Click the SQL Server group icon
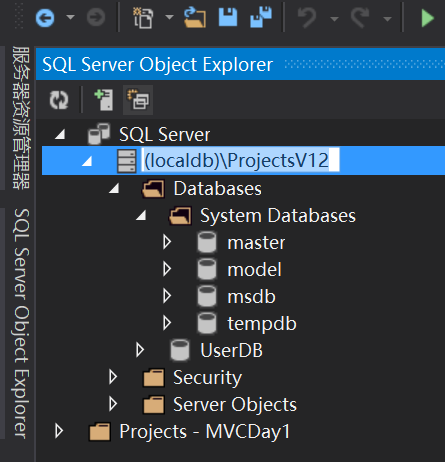Screen dimensions: 445x462 pyautogui.click(x=99, y=134)
